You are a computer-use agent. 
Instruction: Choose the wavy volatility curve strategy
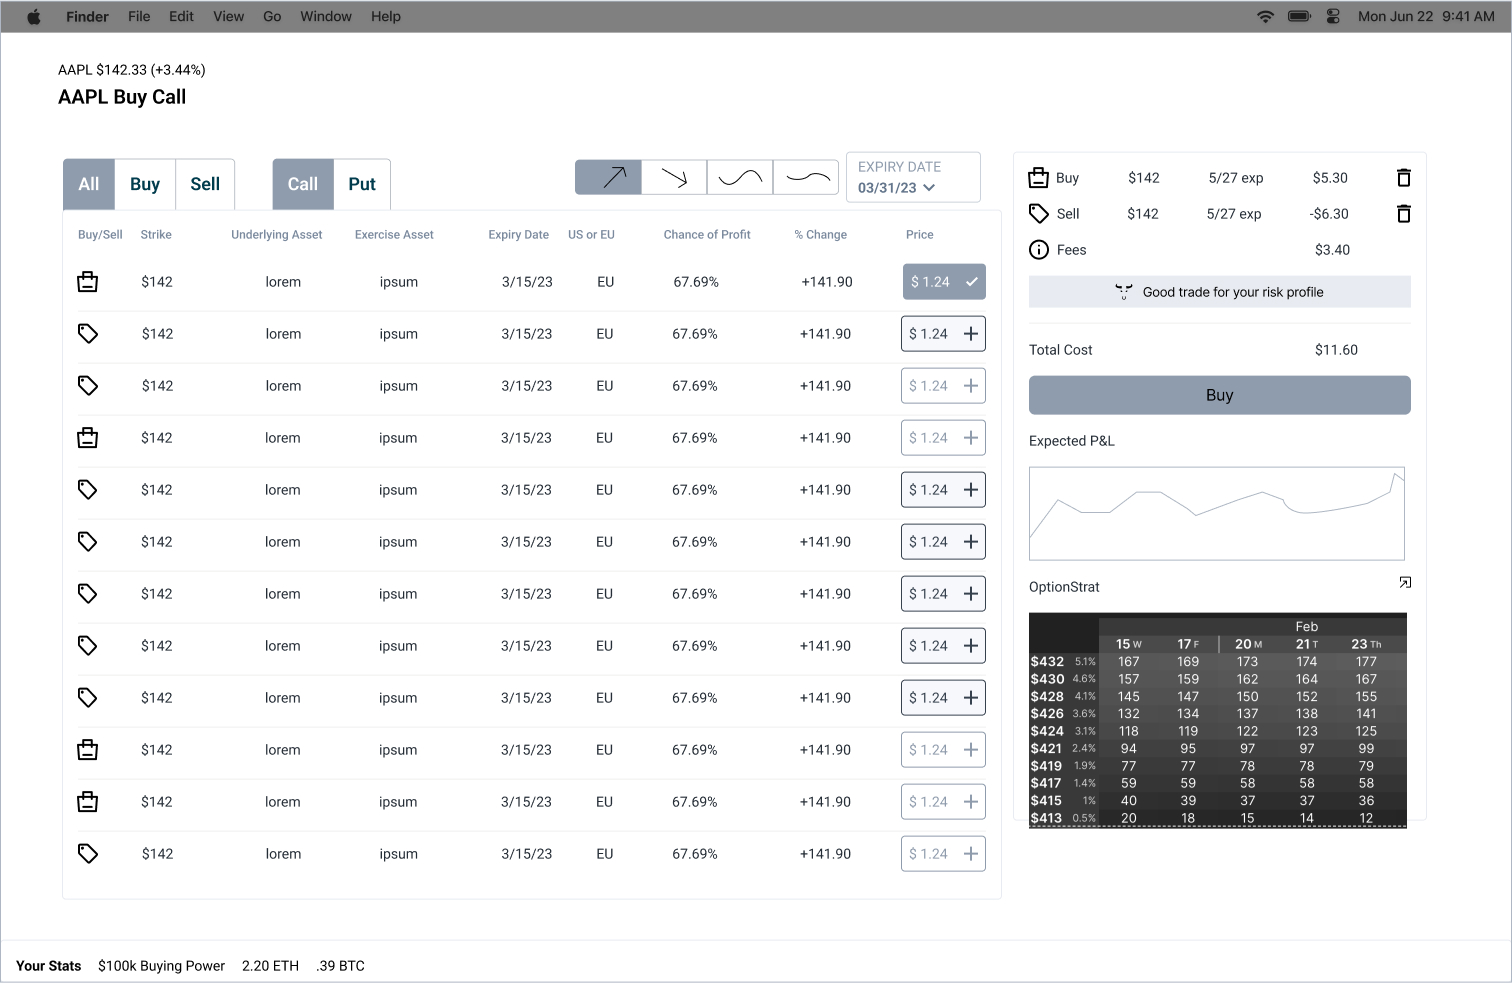point(740,178)
